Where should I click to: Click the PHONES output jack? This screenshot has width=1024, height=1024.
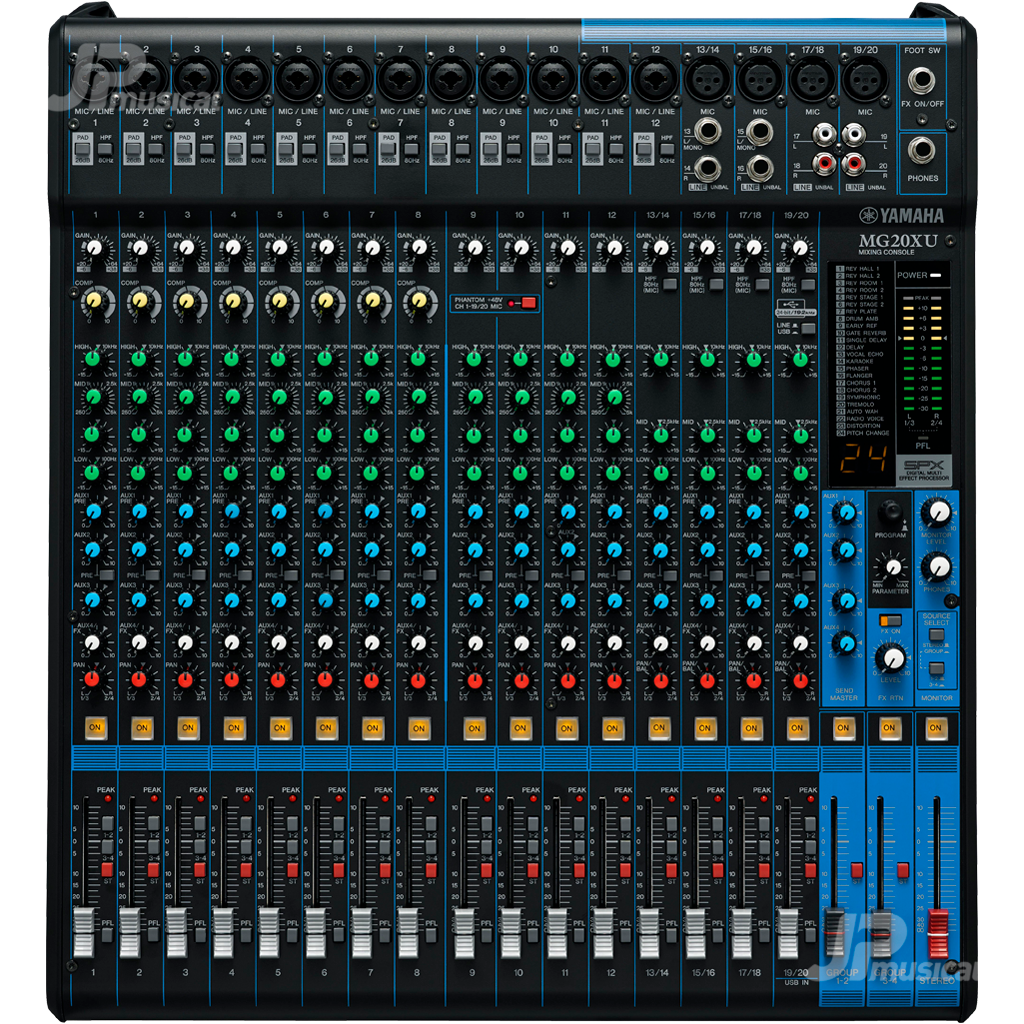coord(921,150)
